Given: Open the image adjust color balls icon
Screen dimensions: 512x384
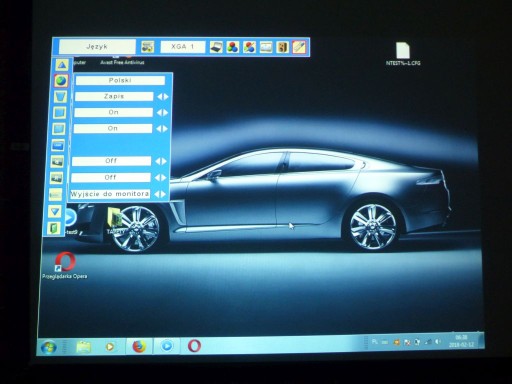Looking at the screenshot, I should [233, 47].
